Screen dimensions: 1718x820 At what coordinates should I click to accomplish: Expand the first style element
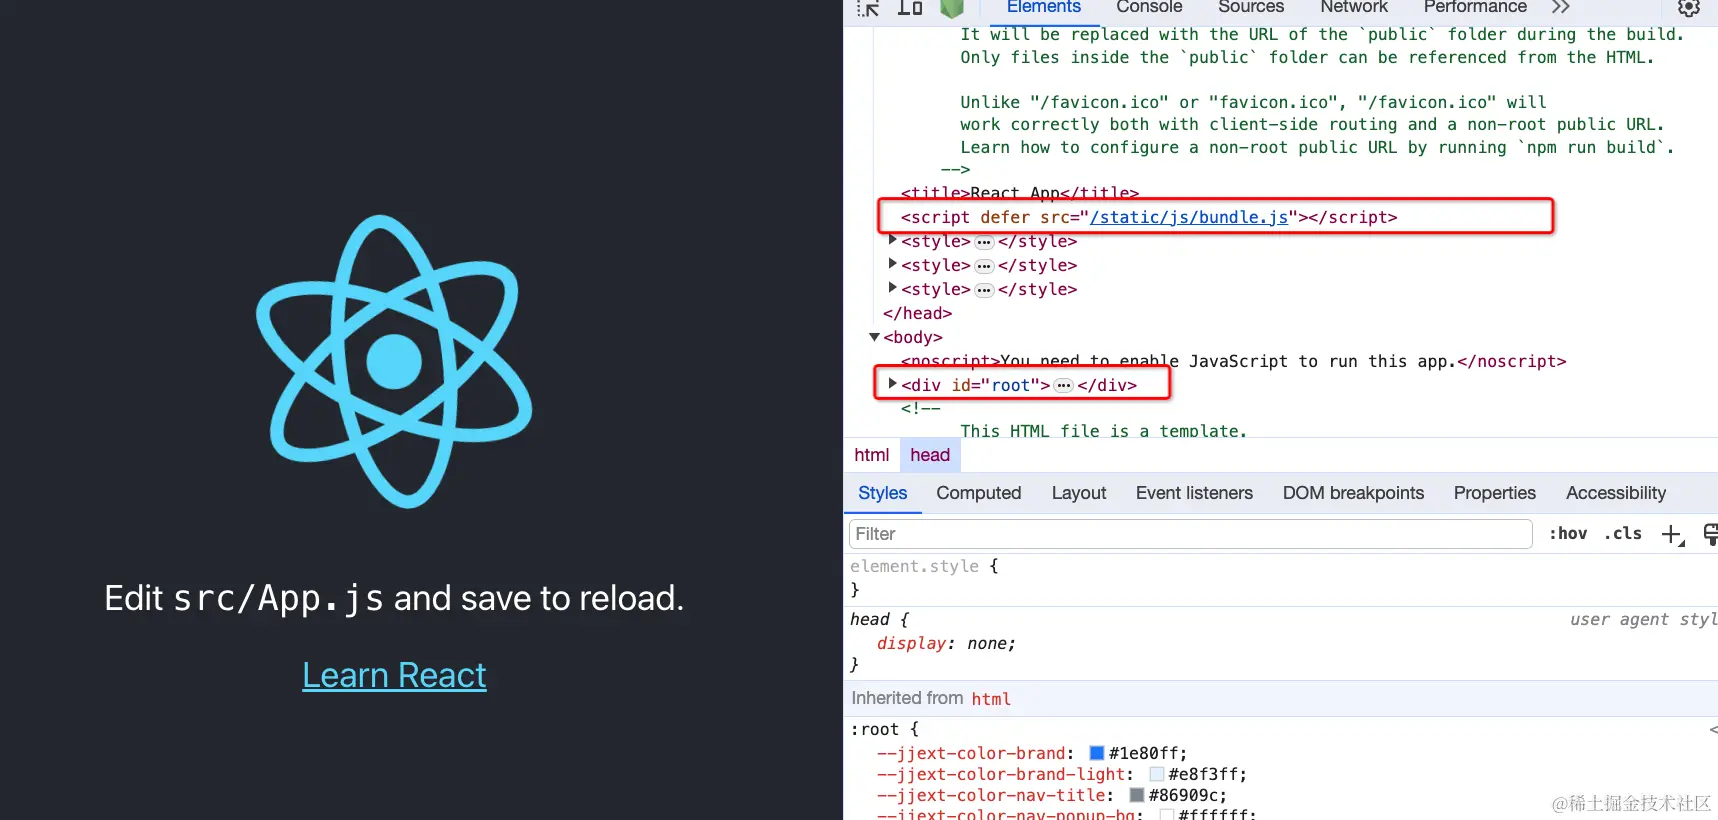click(x=893, y=240)
